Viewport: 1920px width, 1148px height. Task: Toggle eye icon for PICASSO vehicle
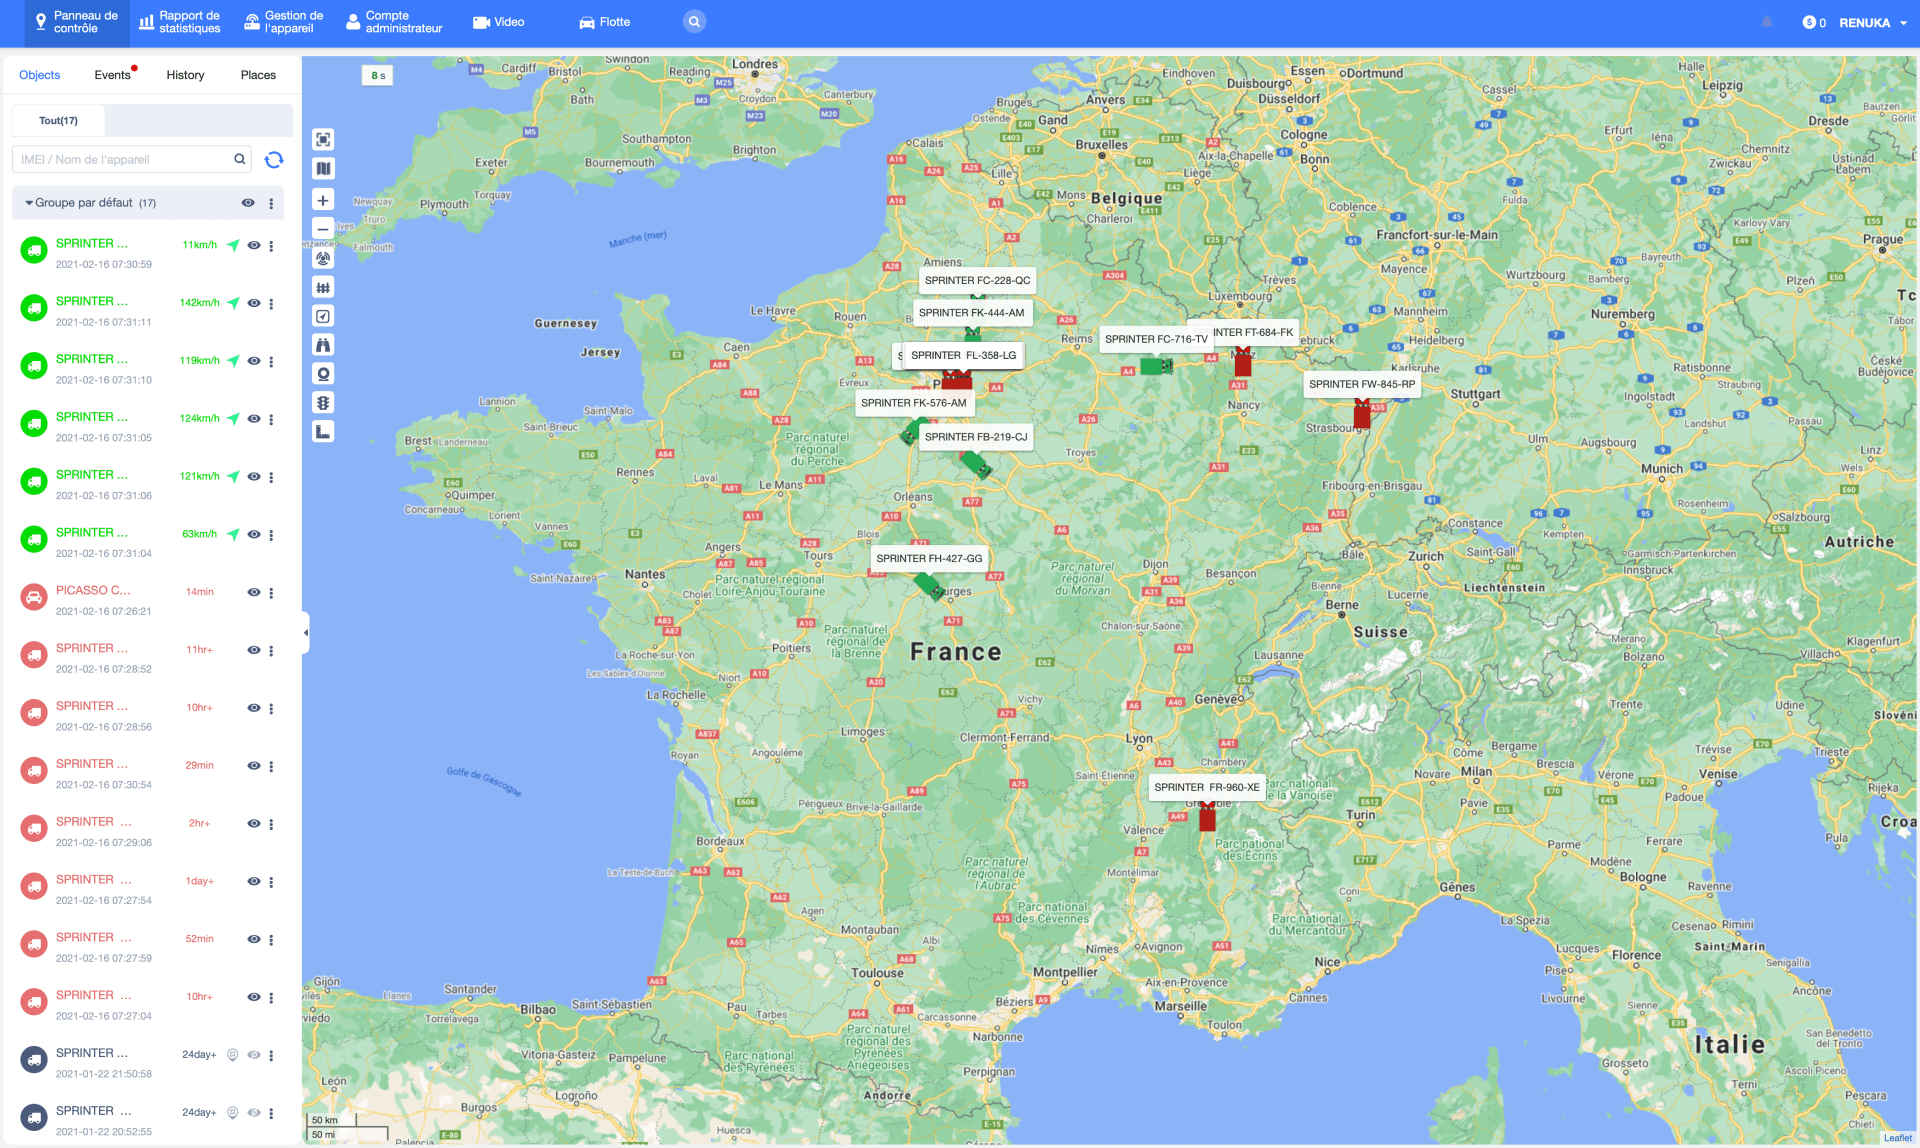tap(254, 592)
